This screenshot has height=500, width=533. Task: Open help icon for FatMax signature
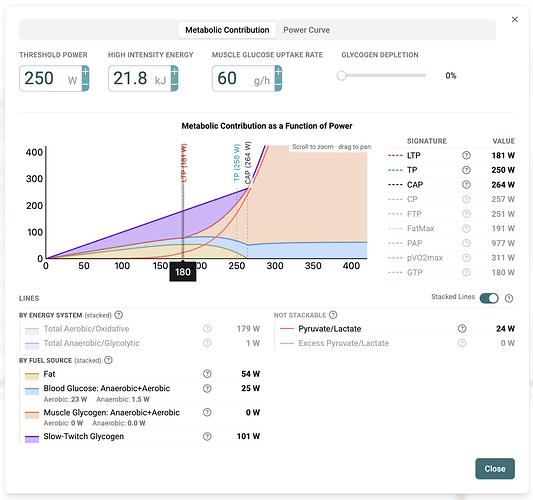coord(466,228)
